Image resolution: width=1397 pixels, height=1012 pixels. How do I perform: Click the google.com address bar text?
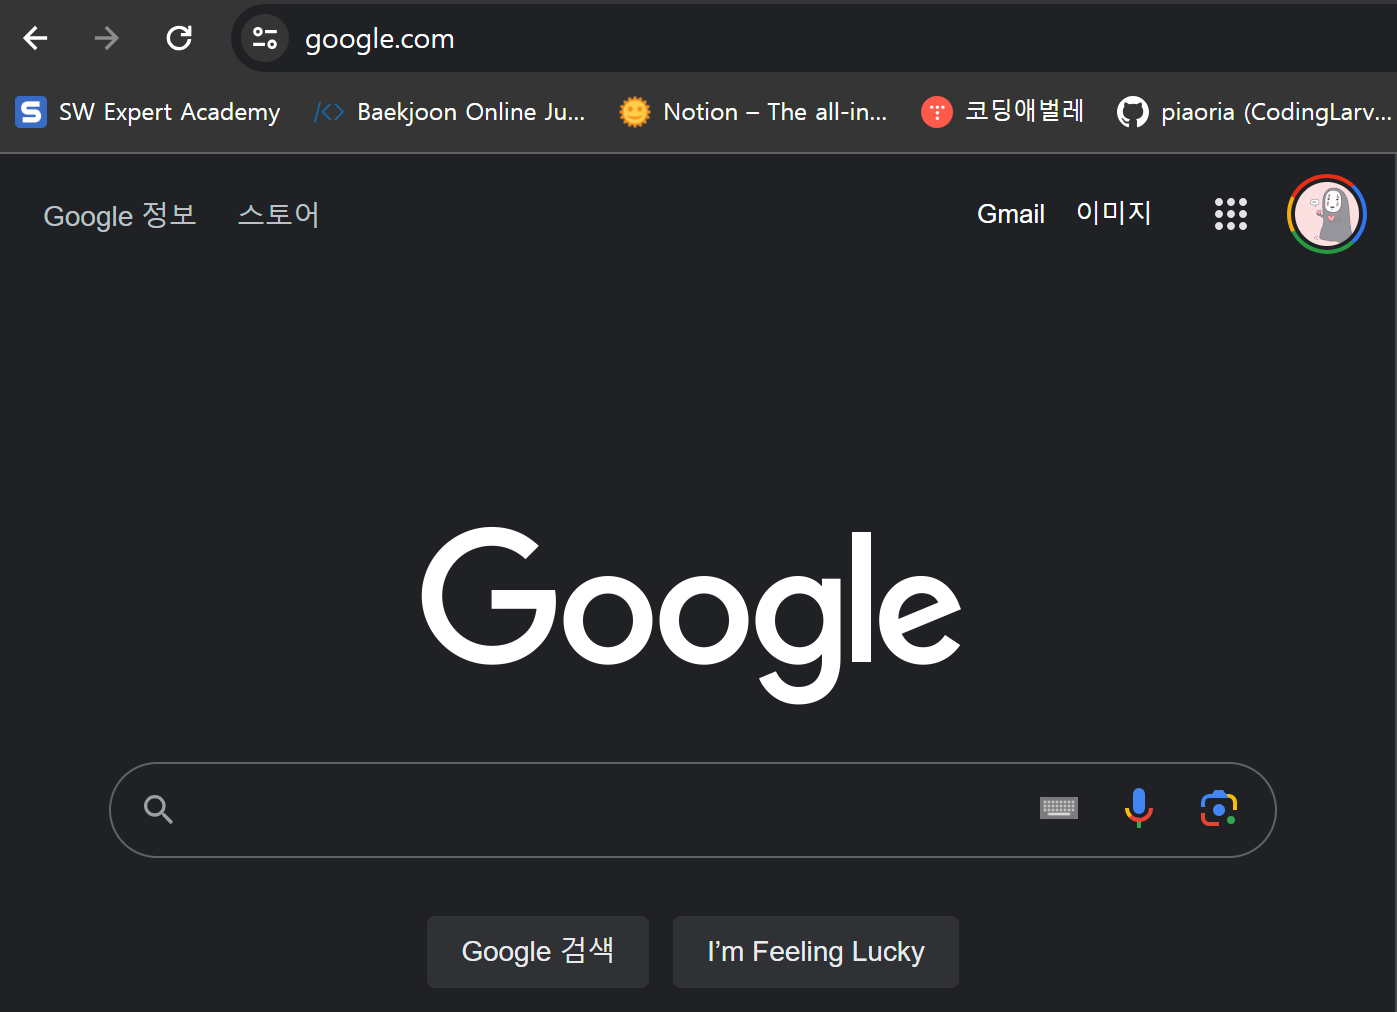pyautogui.click(x=379, y=39)
